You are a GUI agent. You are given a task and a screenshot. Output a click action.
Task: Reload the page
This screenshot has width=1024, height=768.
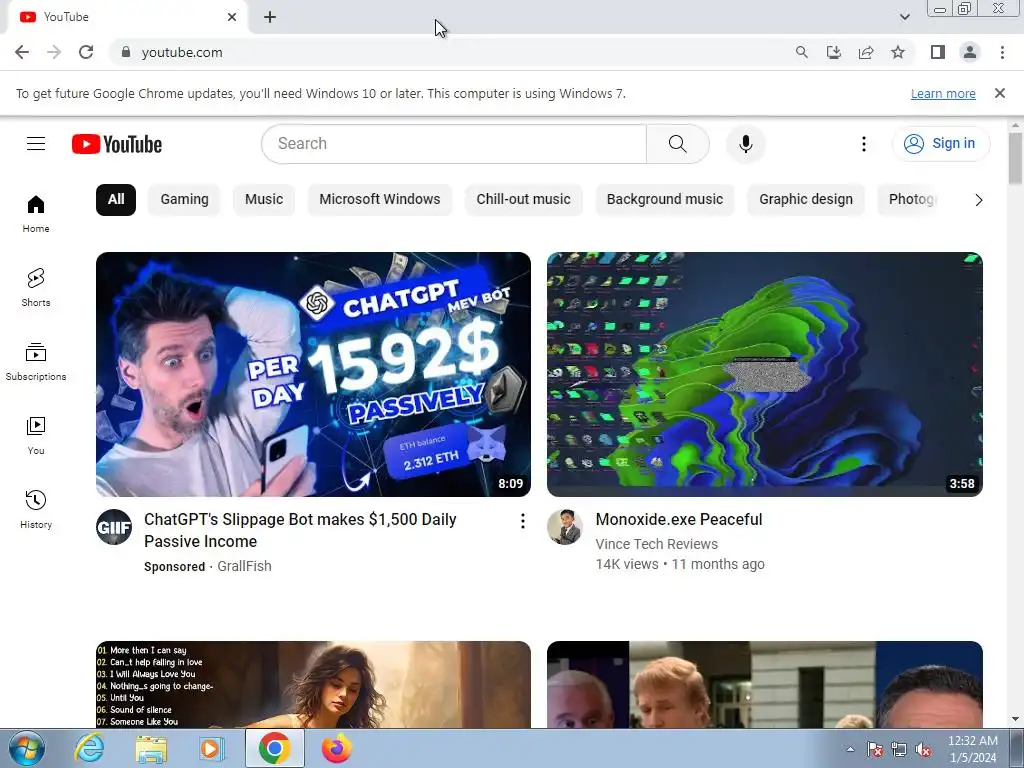(86, 52)
